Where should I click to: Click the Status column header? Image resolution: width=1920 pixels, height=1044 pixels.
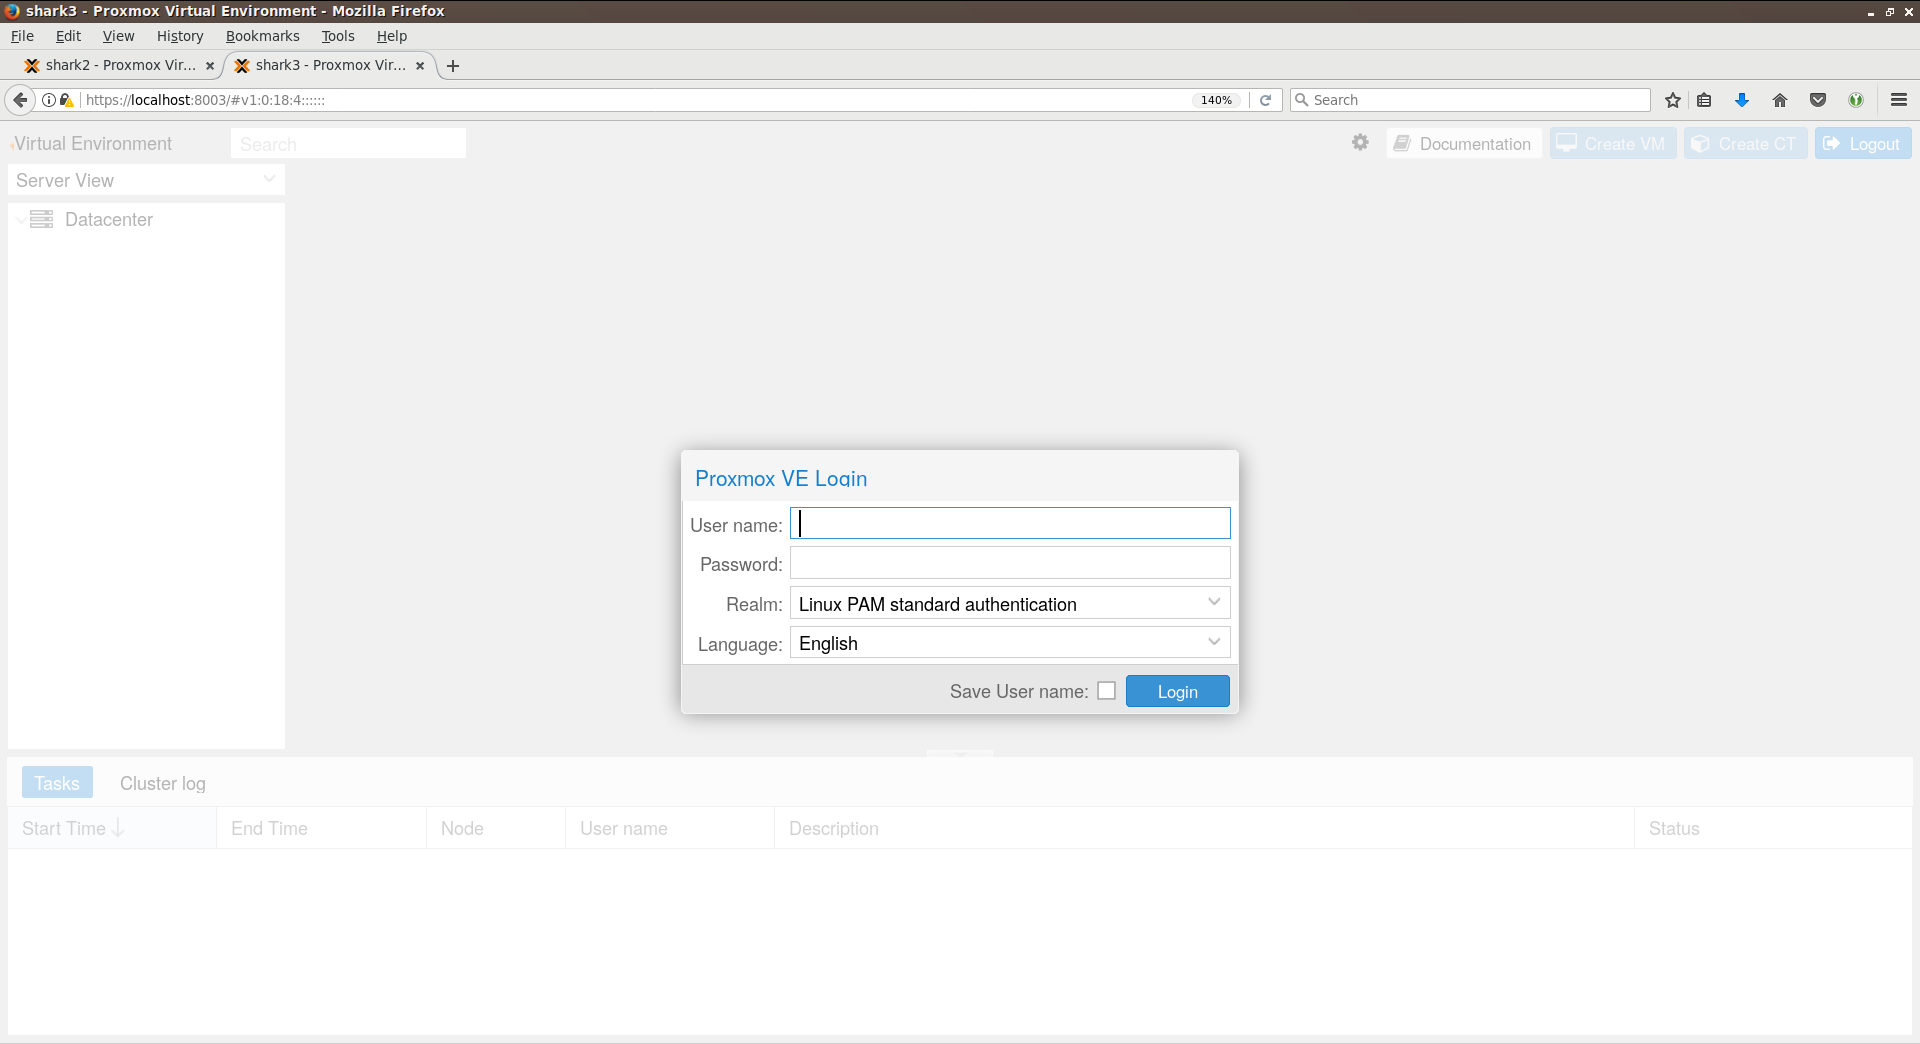tap(1773, 828)
